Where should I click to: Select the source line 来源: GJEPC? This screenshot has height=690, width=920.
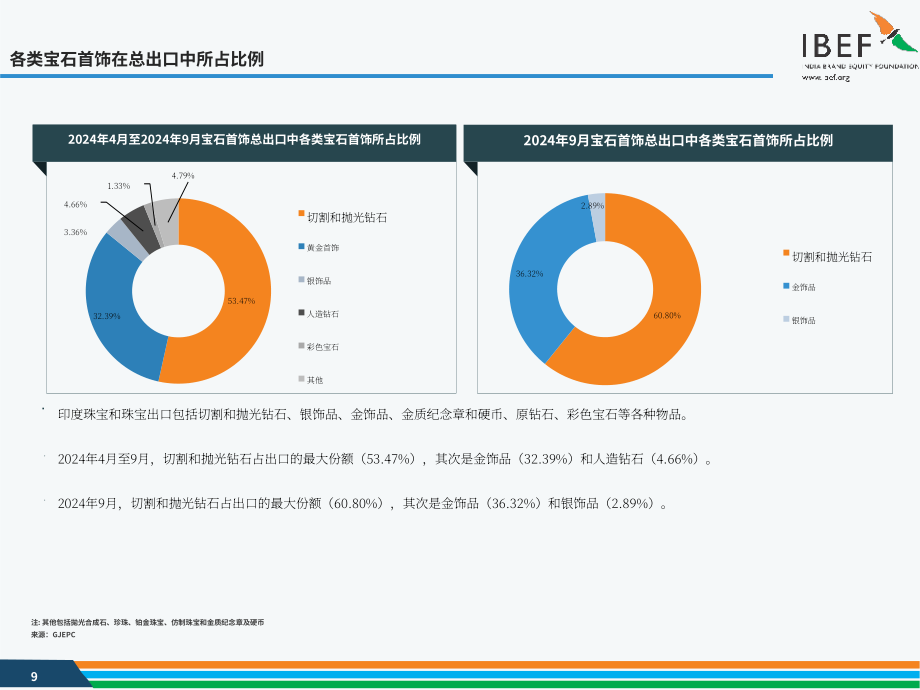53,634
